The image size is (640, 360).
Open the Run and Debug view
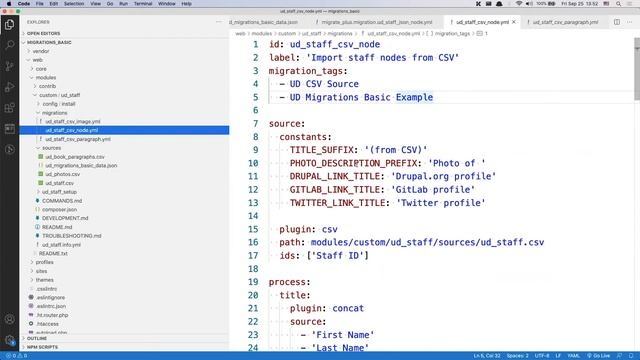click(x=9, y=87)
